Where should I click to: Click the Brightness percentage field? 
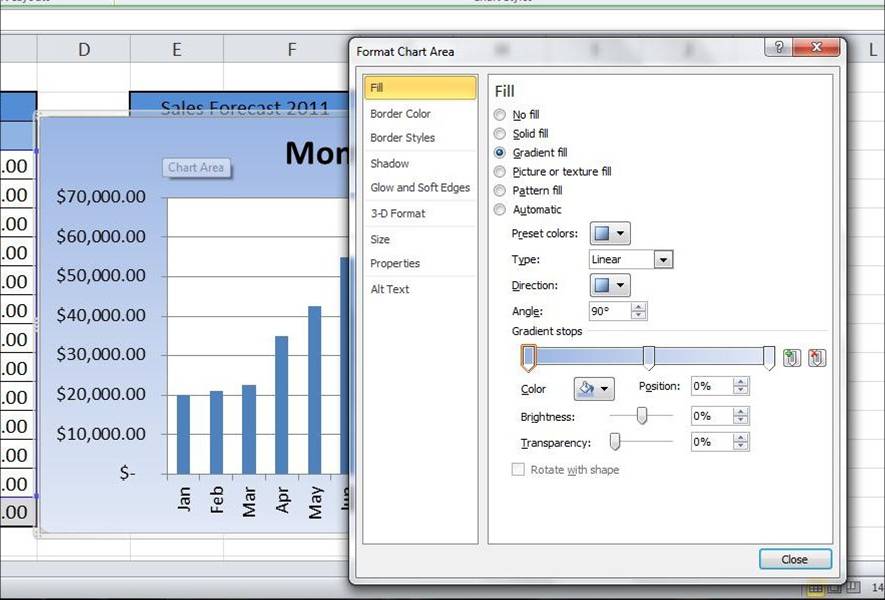712,416
